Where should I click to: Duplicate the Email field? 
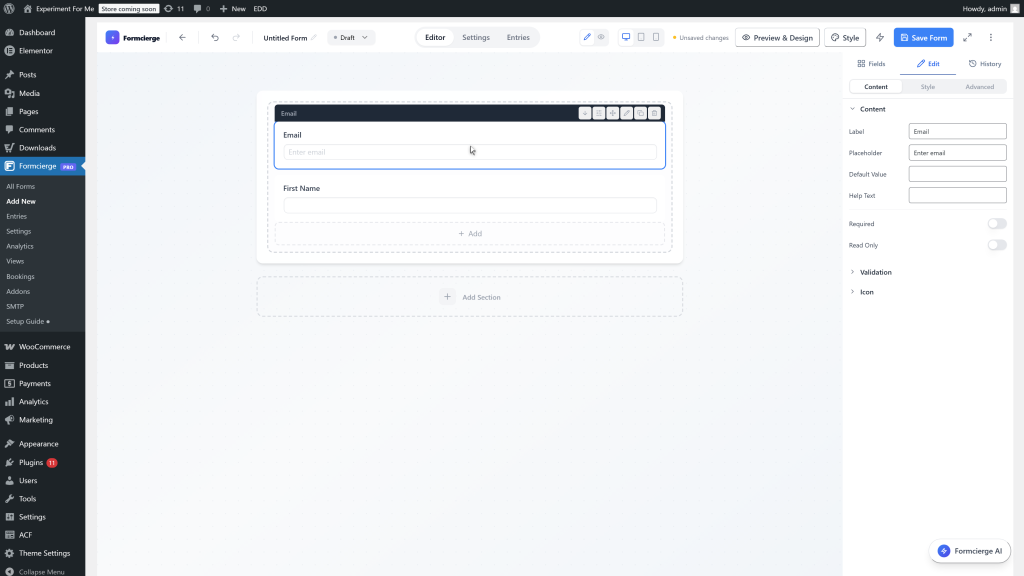pos(640,113)
